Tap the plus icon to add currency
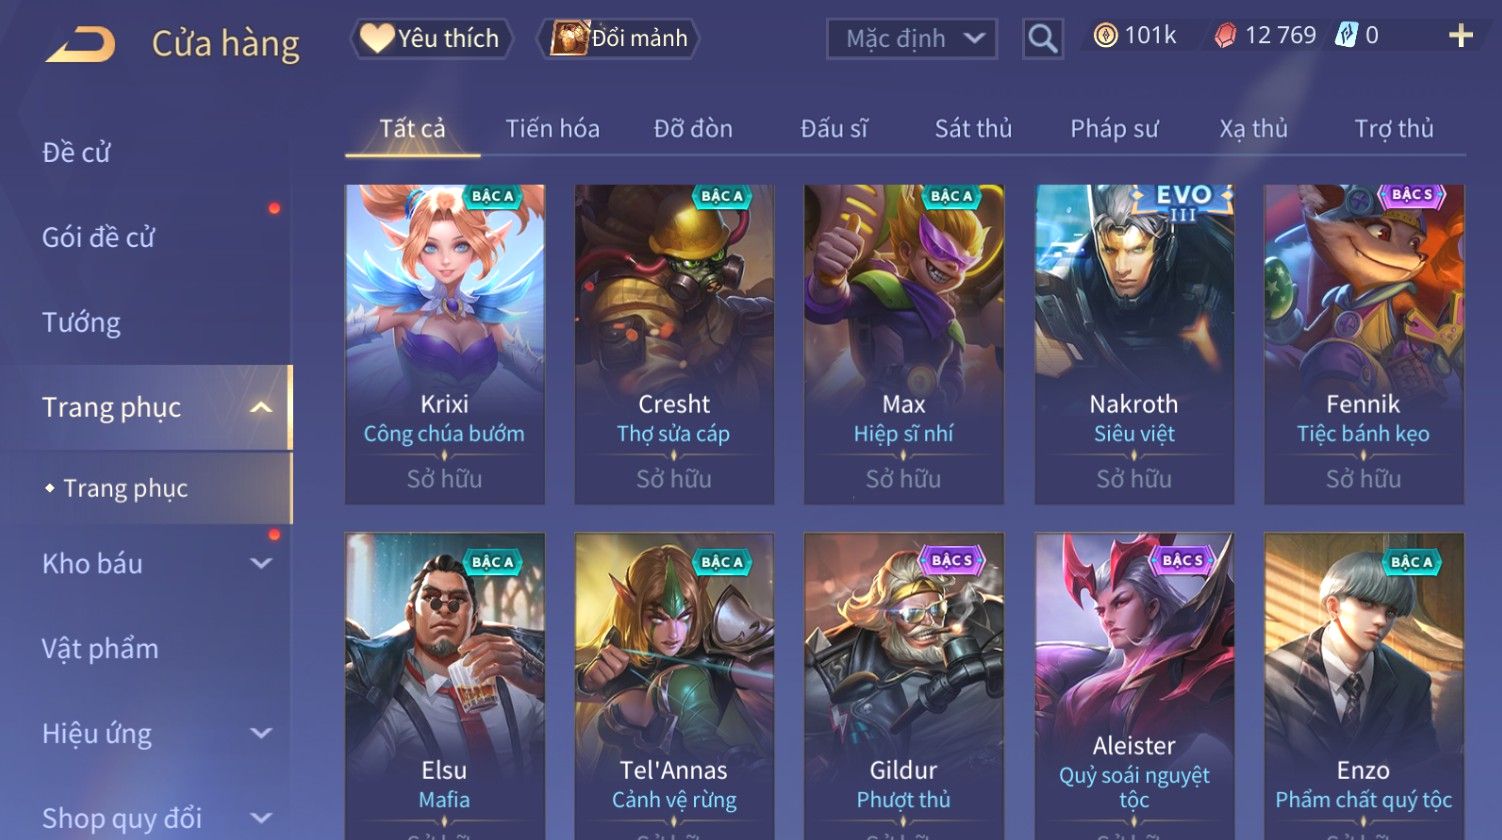 pos(1461,36)
